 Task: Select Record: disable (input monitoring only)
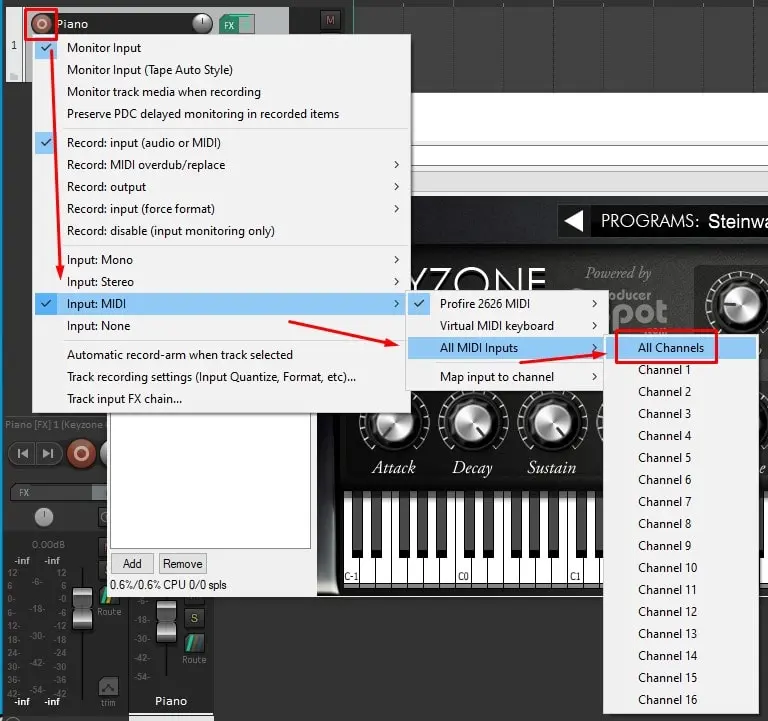[x=221, y=231]
